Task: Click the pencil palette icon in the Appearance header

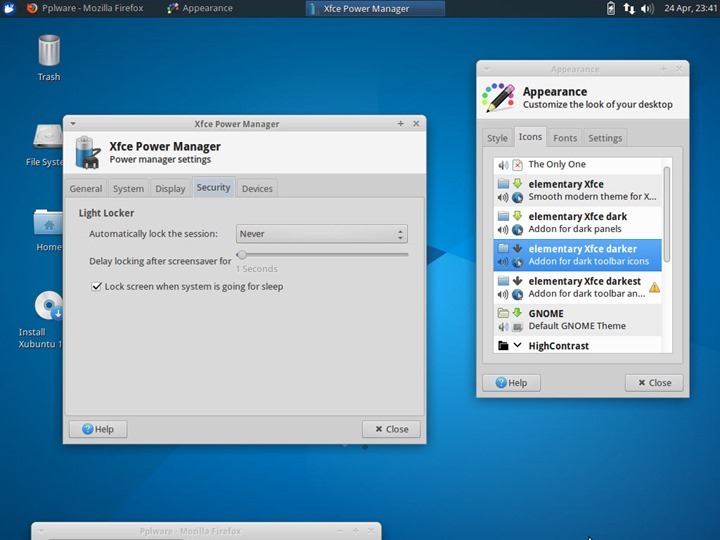Action: 498,97
